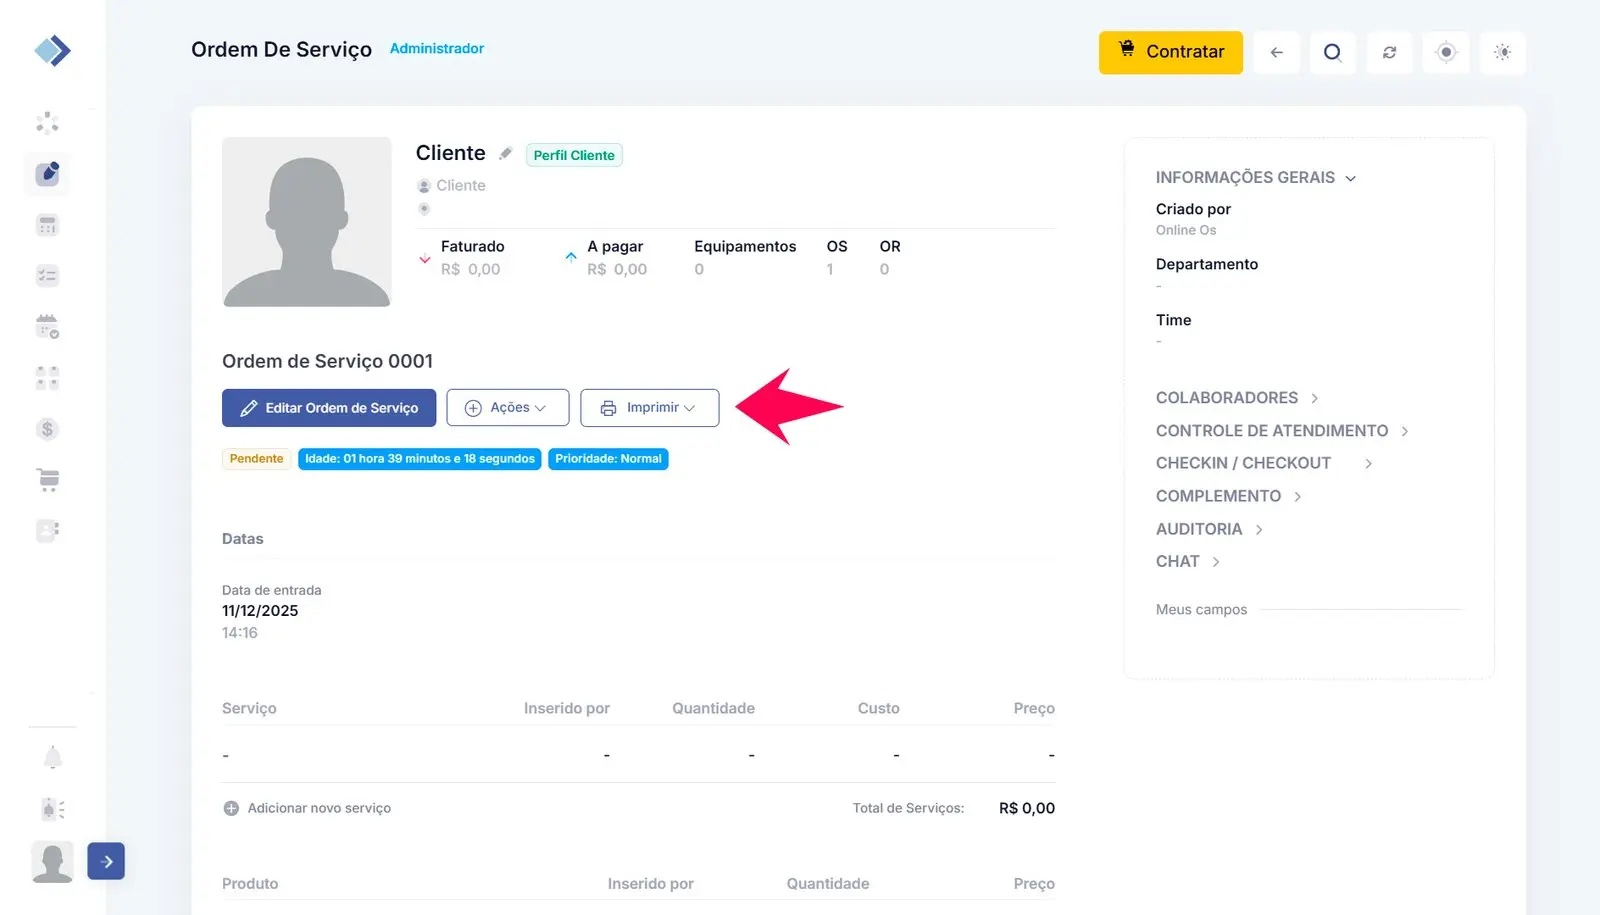Open the dollar sign finance icon
The width and height of the screenshot is (1600, 915).
pyautogui.click(x=47, y=429)
